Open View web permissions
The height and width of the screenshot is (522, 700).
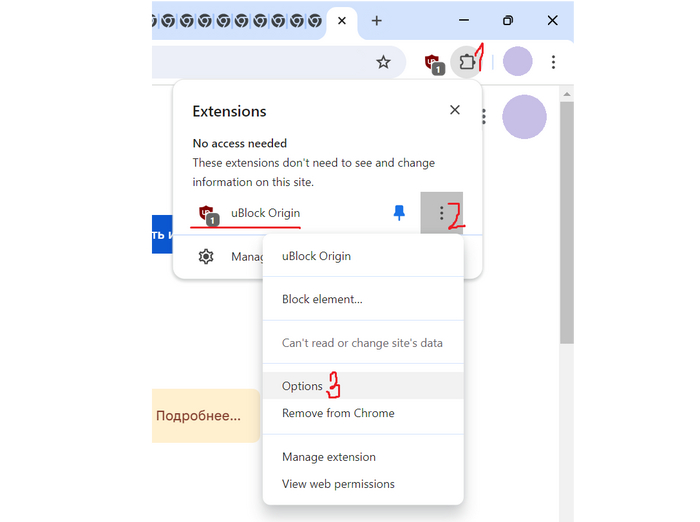(363, 484)
